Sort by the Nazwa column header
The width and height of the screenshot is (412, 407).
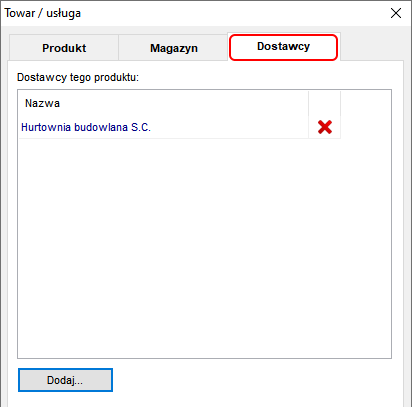pyautogui.click(x=163, y=103)
